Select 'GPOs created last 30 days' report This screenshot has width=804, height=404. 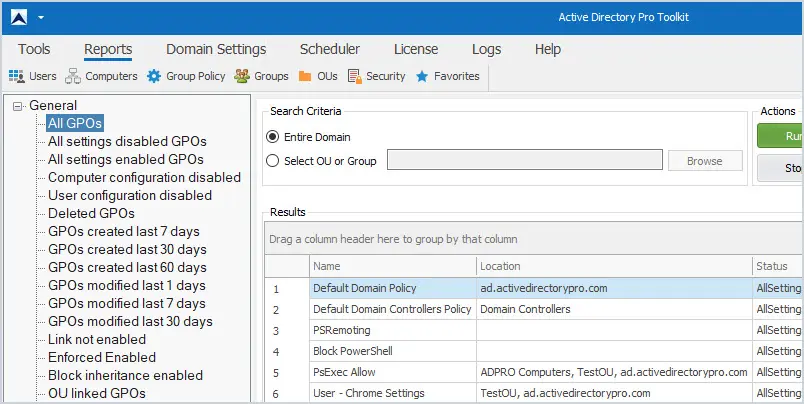pos(127,249)
